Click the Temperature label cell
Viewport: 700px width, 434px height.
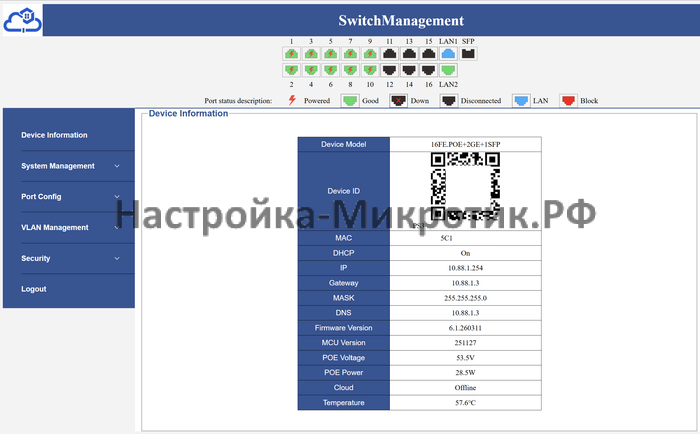344,403
